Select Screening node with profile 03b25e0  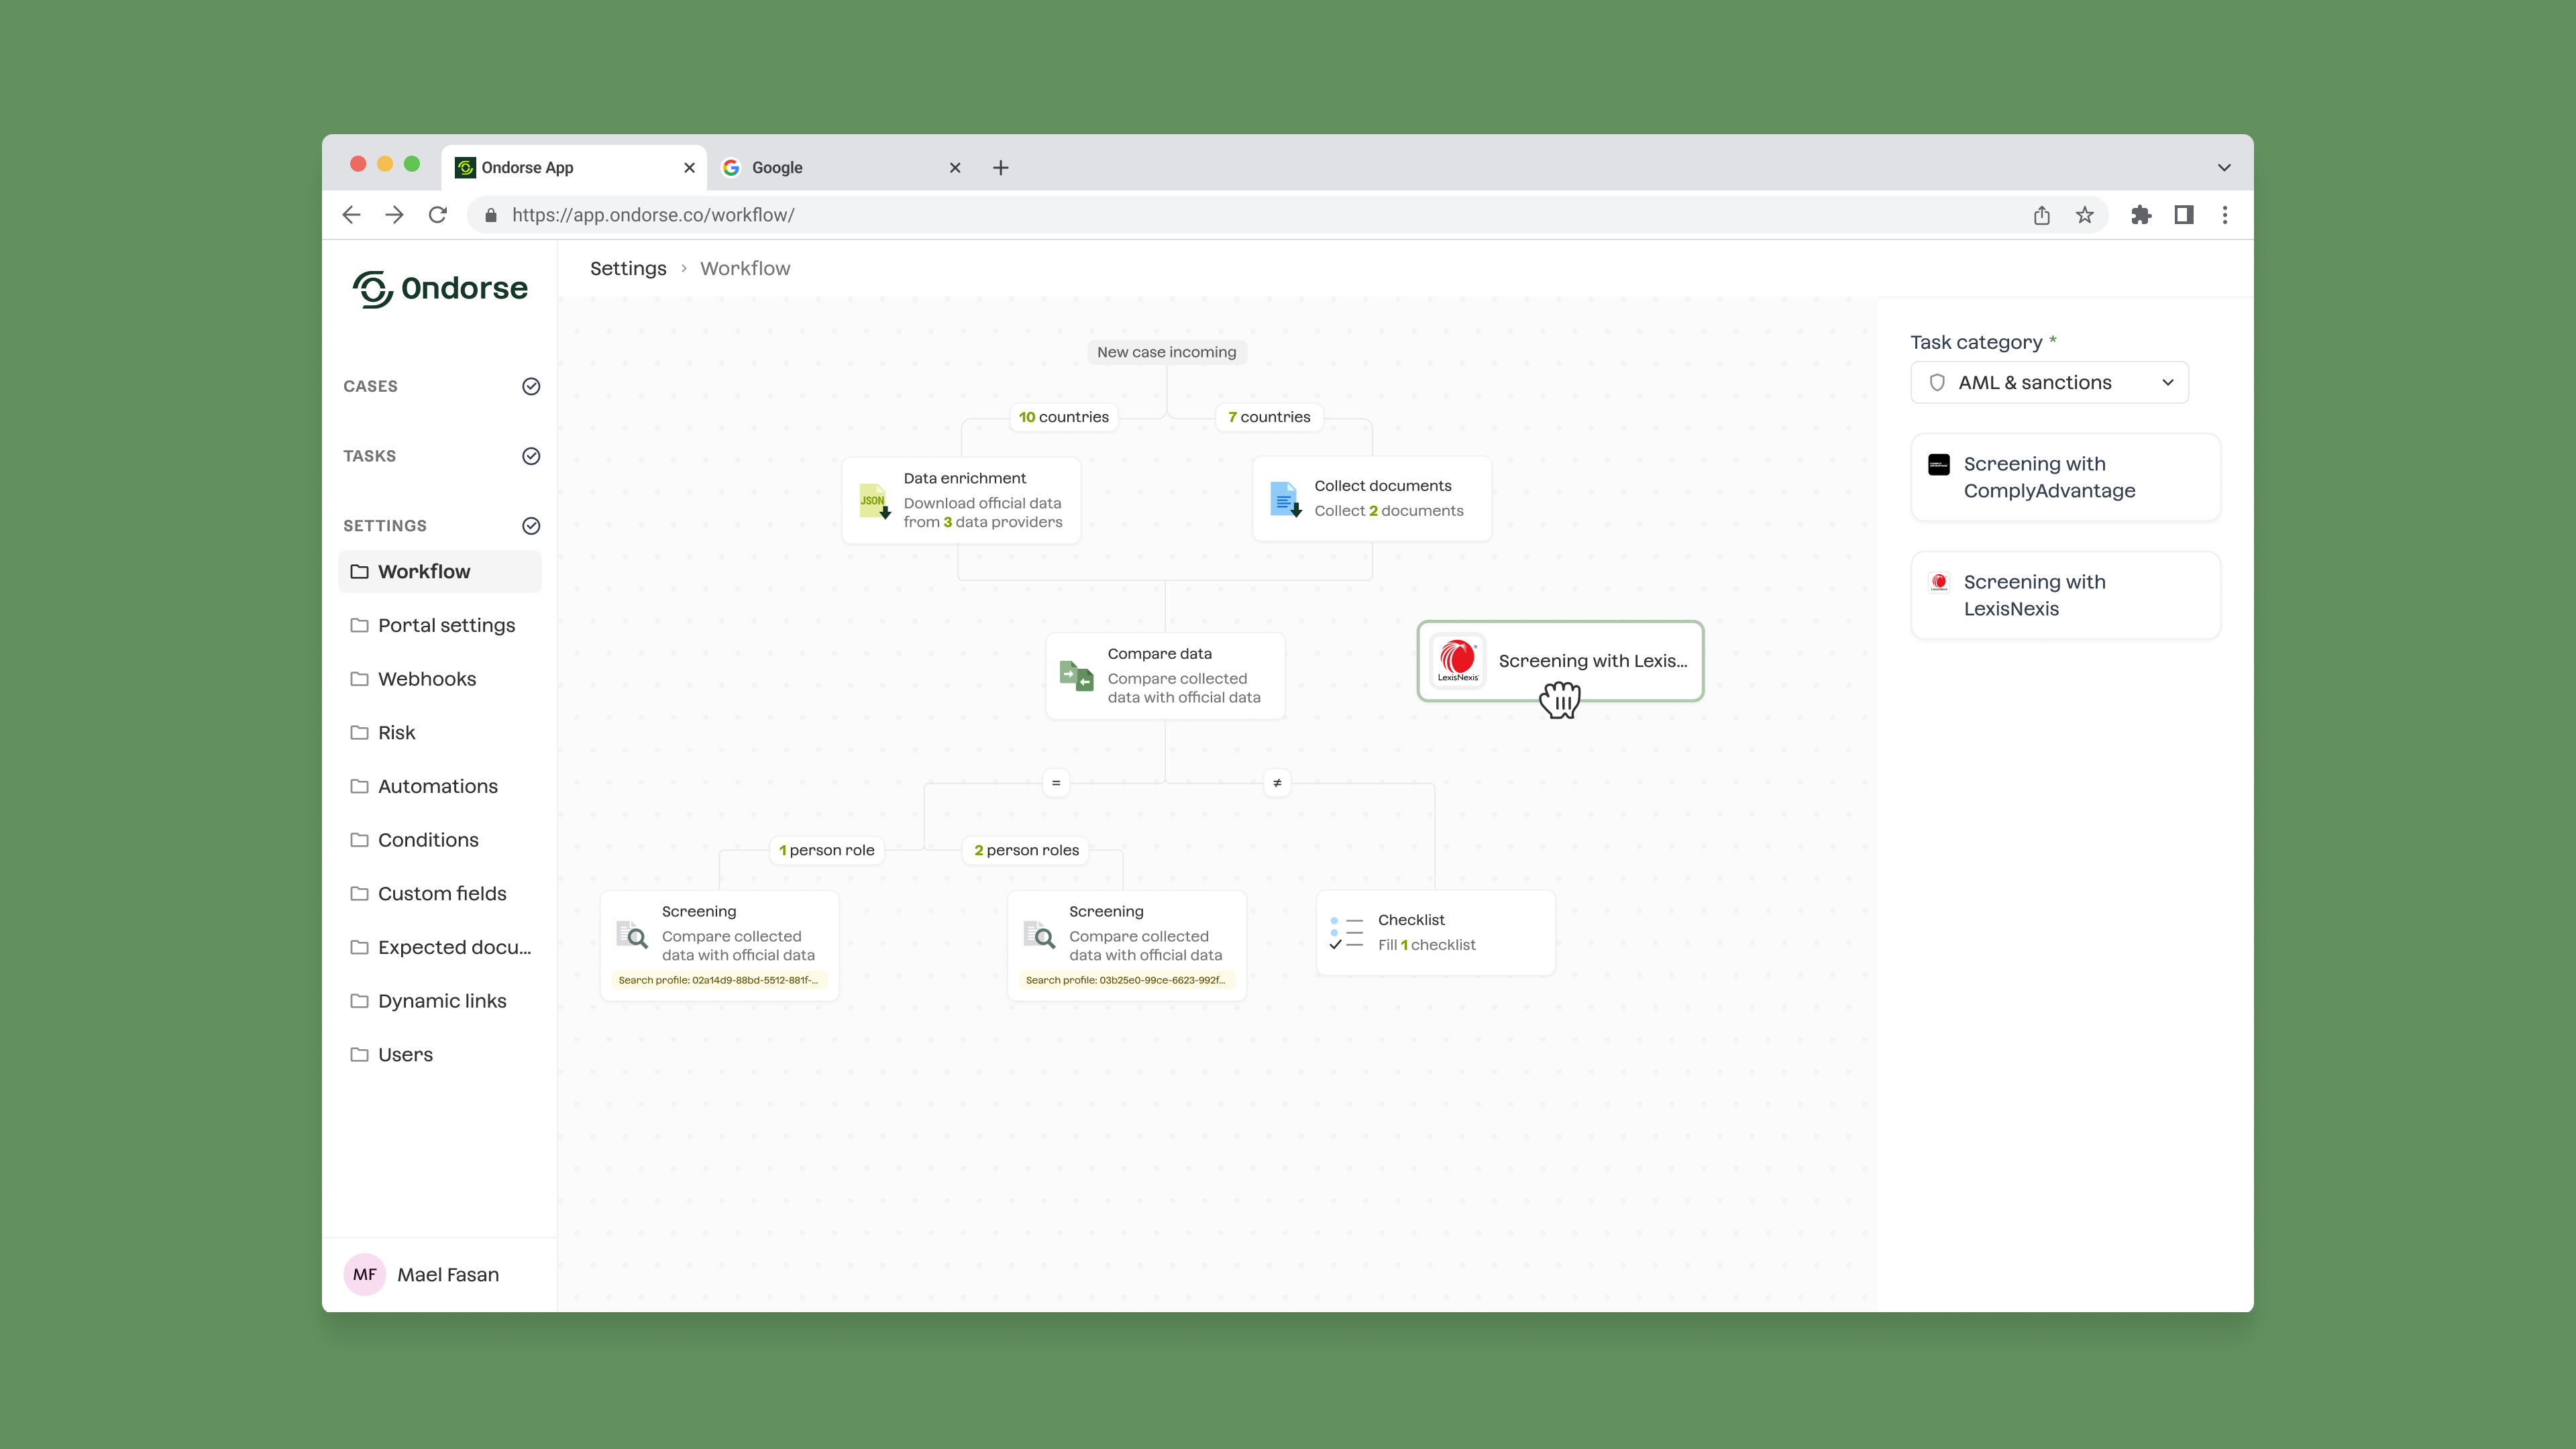tap(1127, 945)
